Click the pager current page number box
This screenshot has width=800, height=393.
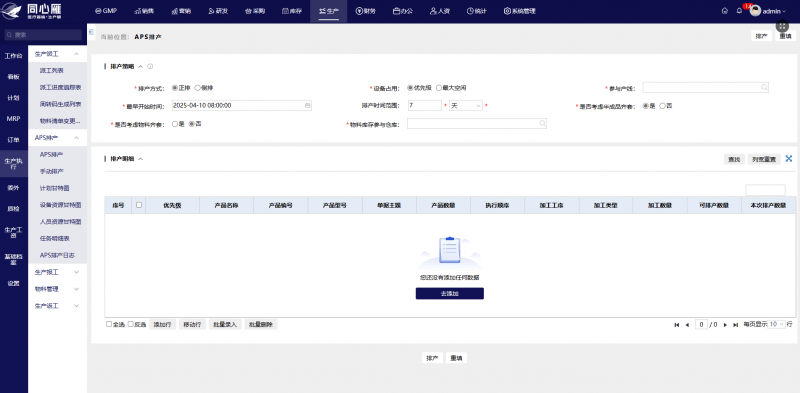[702, 325]
